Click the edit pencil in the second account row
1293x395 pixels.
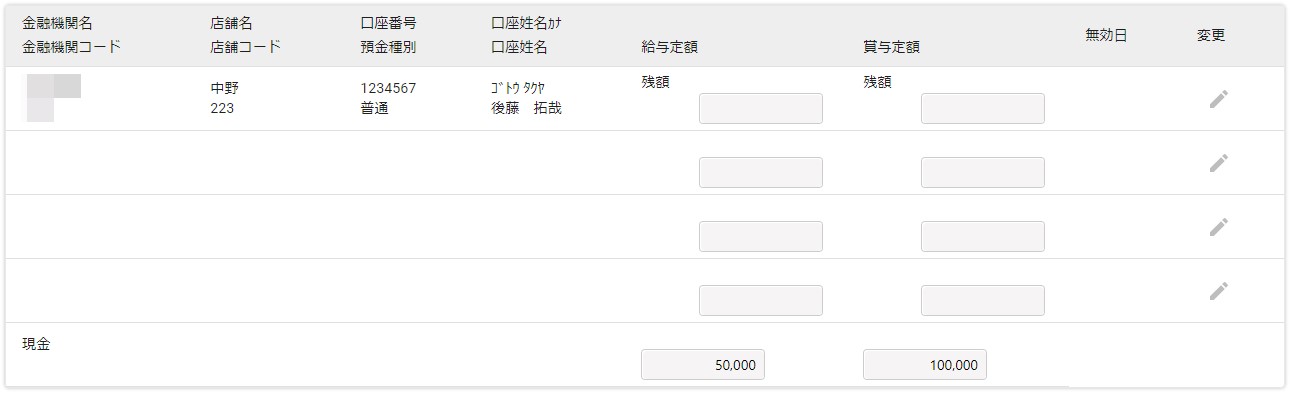coord(1218,162)
